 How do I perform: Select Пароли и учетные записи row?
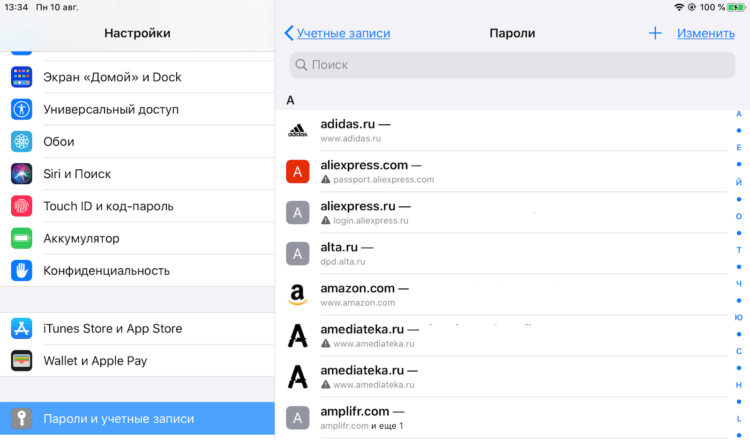pos(137,418)
